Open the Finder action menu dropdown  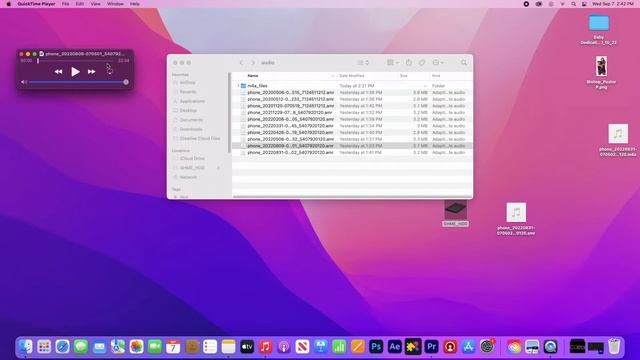coord(438,62)
